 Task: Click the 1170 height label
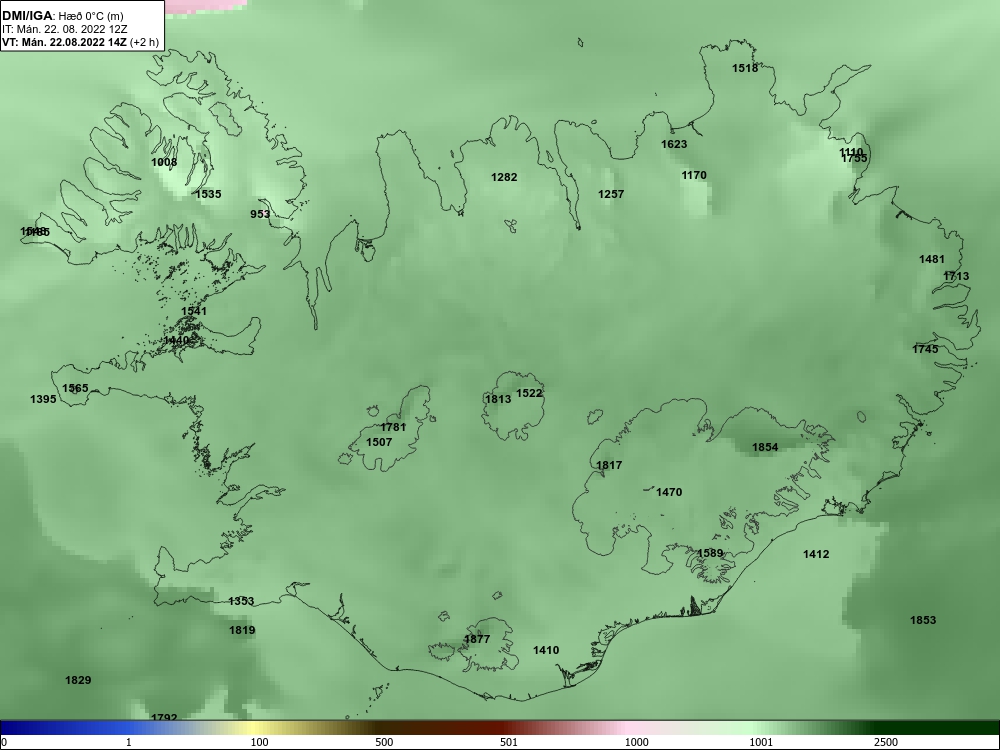pos(694,175)
